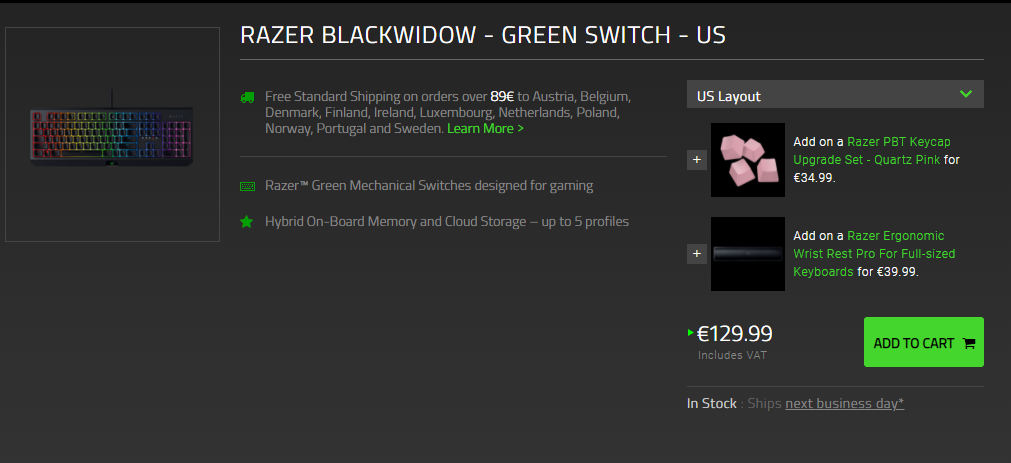Click the pink keycaps thumbnail
Screen dimensions: 1011x463
coord(748,160)
